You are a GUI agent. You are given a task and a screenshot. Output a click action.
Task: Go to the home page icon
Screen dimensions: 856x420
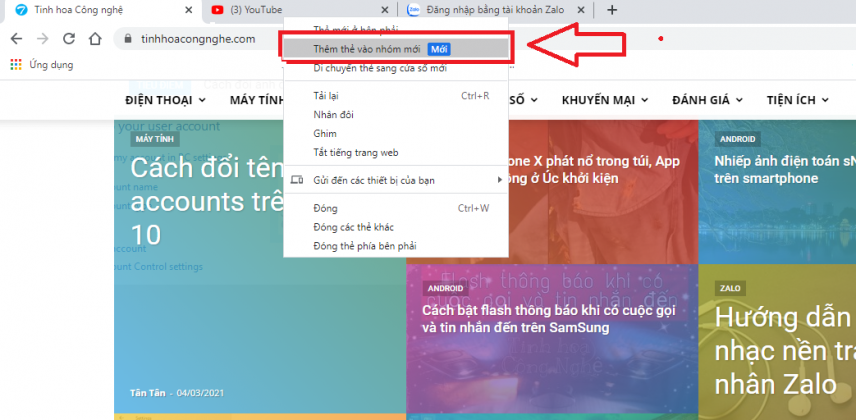(x=94, y=39)
